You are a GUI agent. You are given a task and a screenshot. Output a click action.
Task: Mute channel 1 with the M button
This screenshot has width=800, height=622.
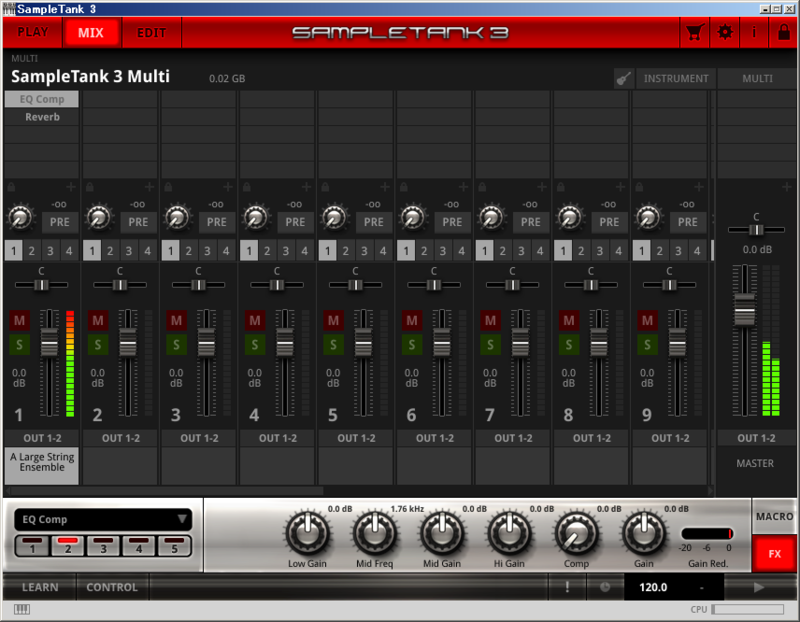(19, 320)
